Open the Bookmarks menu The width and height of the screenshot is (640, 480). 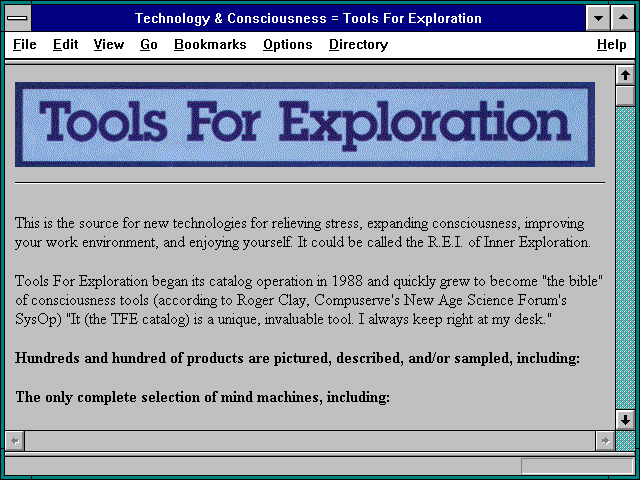pos(210,44)
